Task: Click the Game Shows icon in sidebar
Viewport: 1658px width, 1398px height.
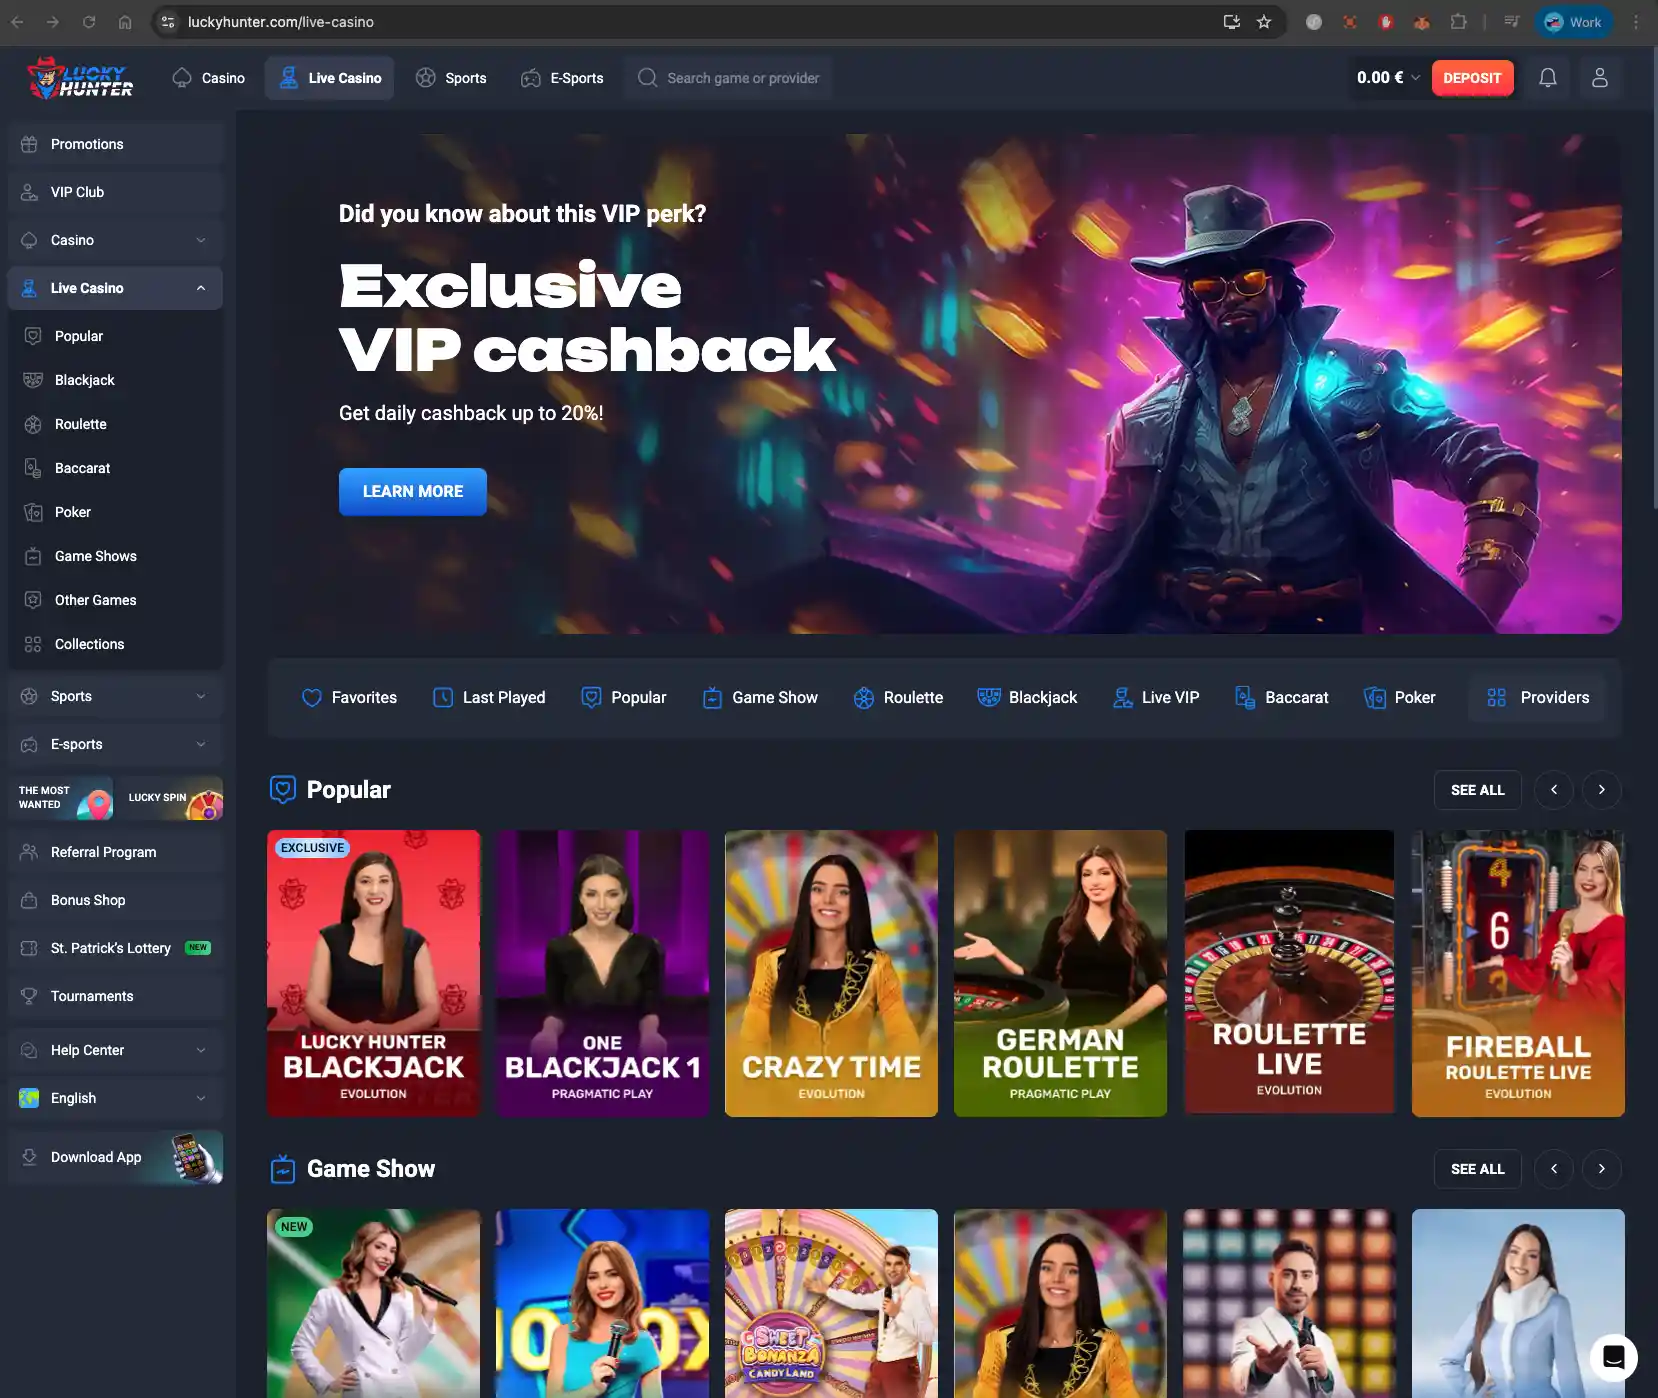Action: click(x=33, y=556)
